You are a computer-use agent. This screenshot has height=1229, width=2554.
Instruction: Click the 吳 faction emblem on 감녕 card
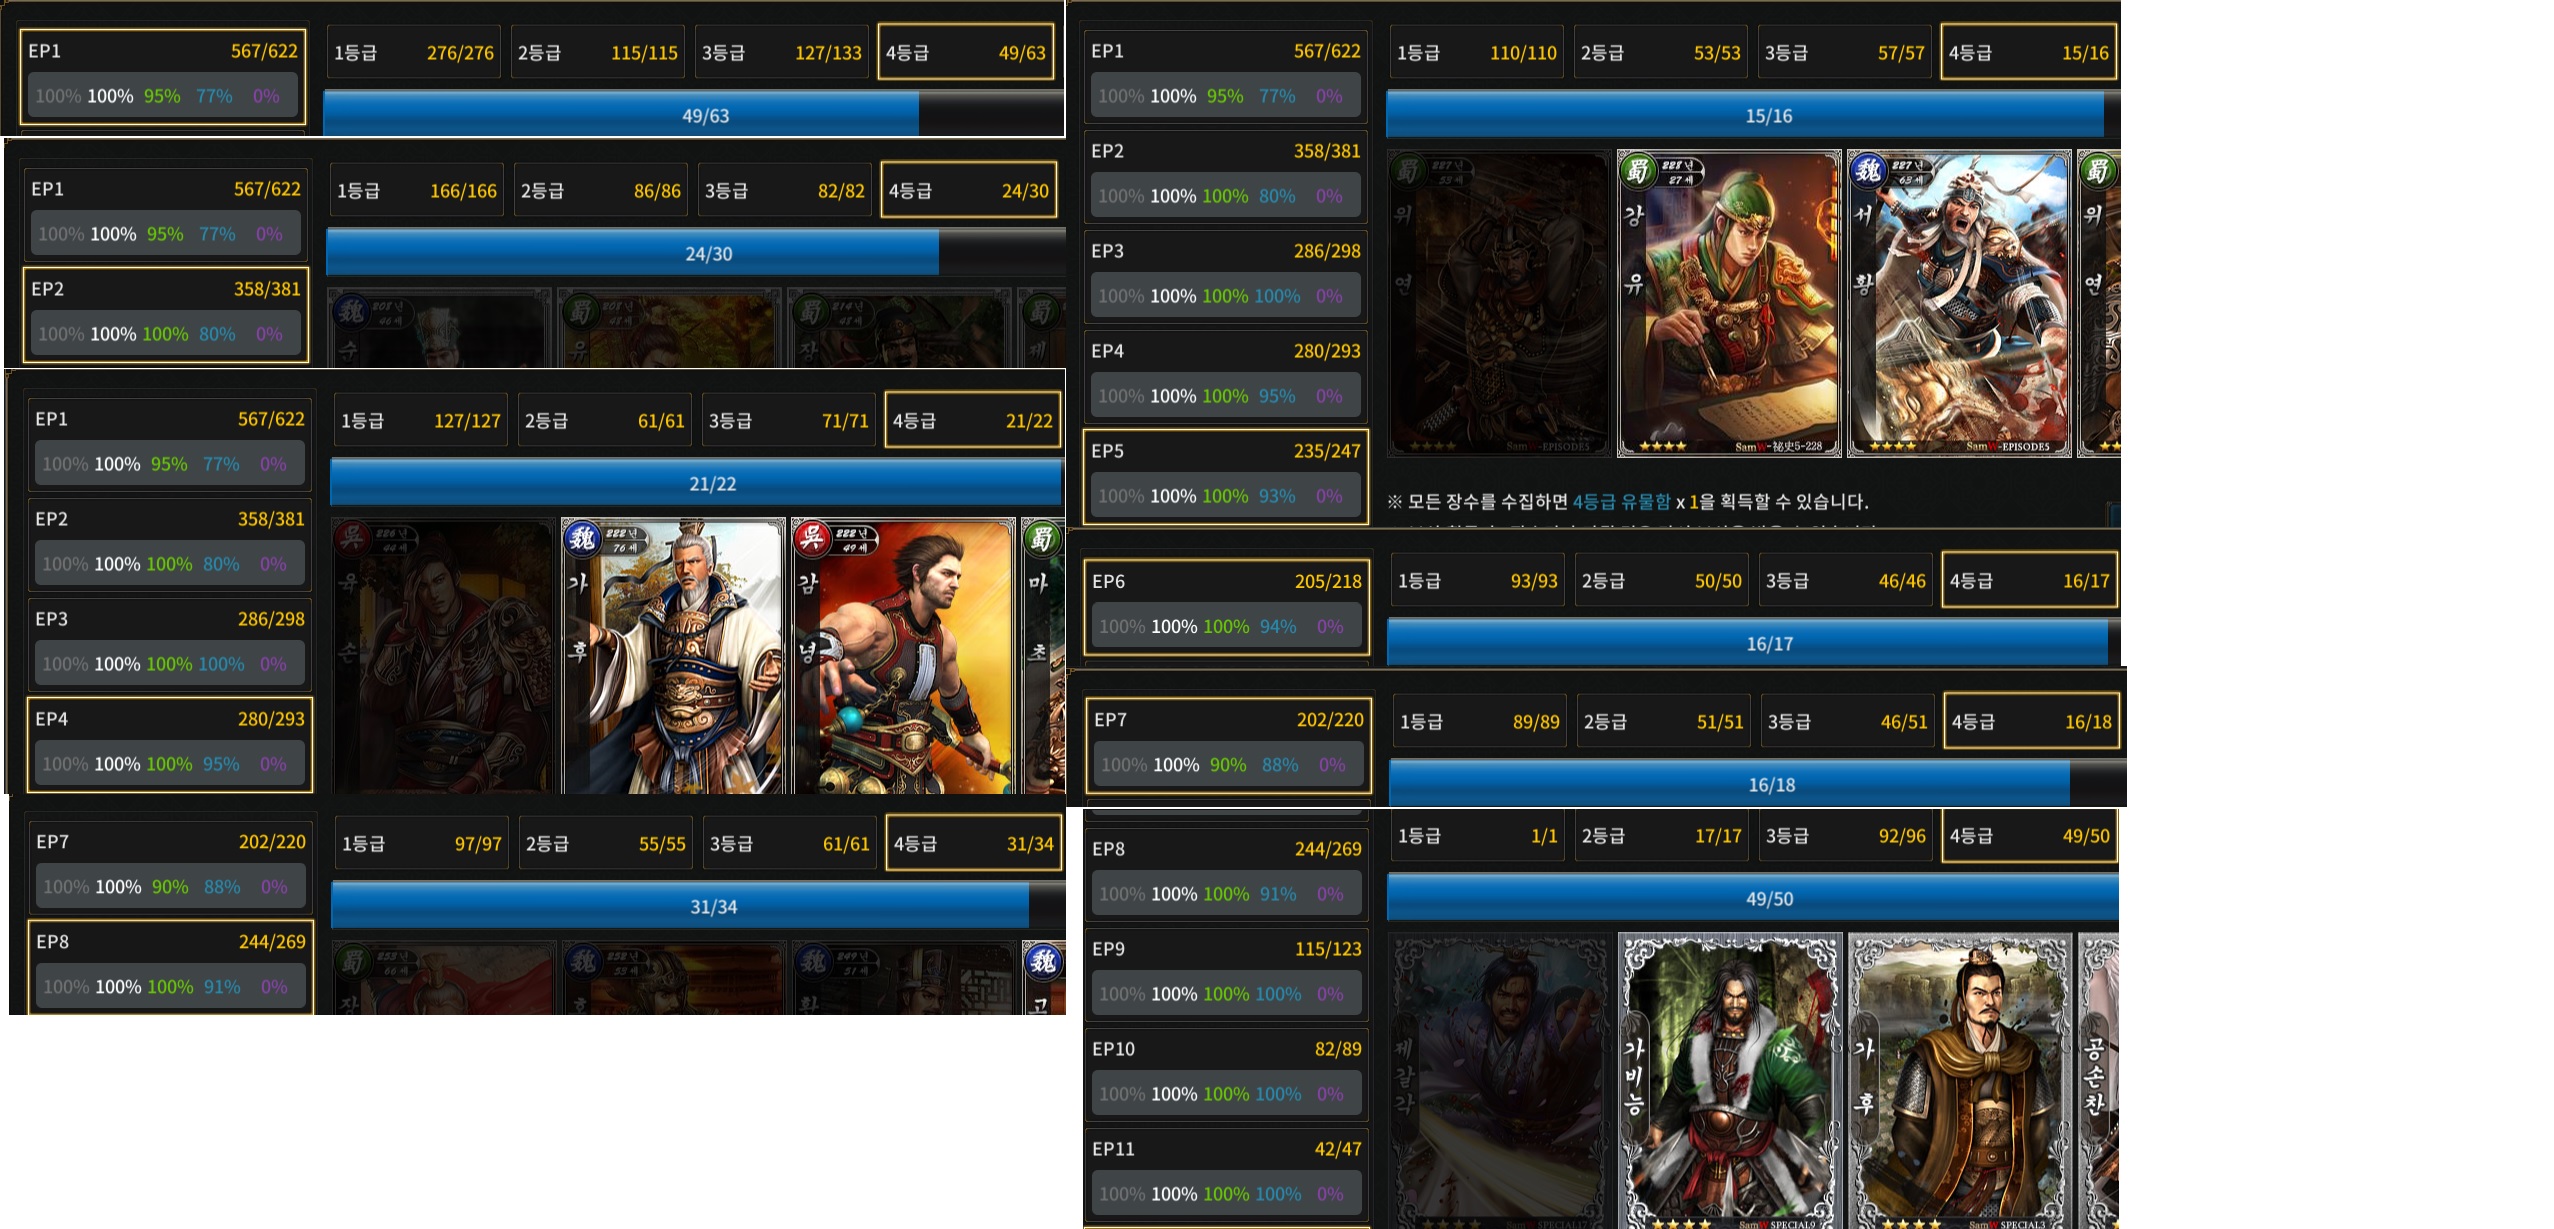pyautogui.click(x=812, y=539)
